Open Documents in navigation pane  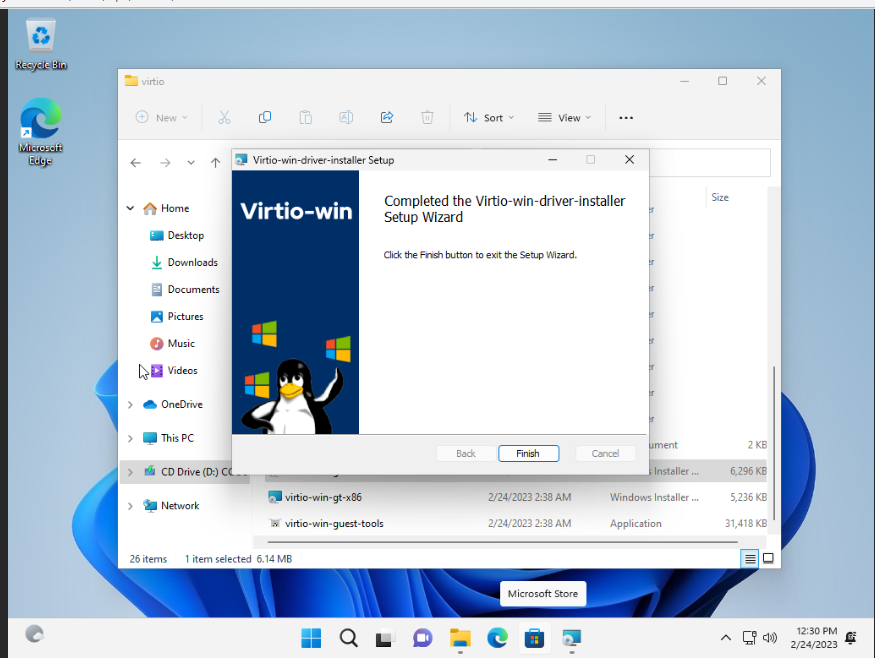tap(185, 290)
